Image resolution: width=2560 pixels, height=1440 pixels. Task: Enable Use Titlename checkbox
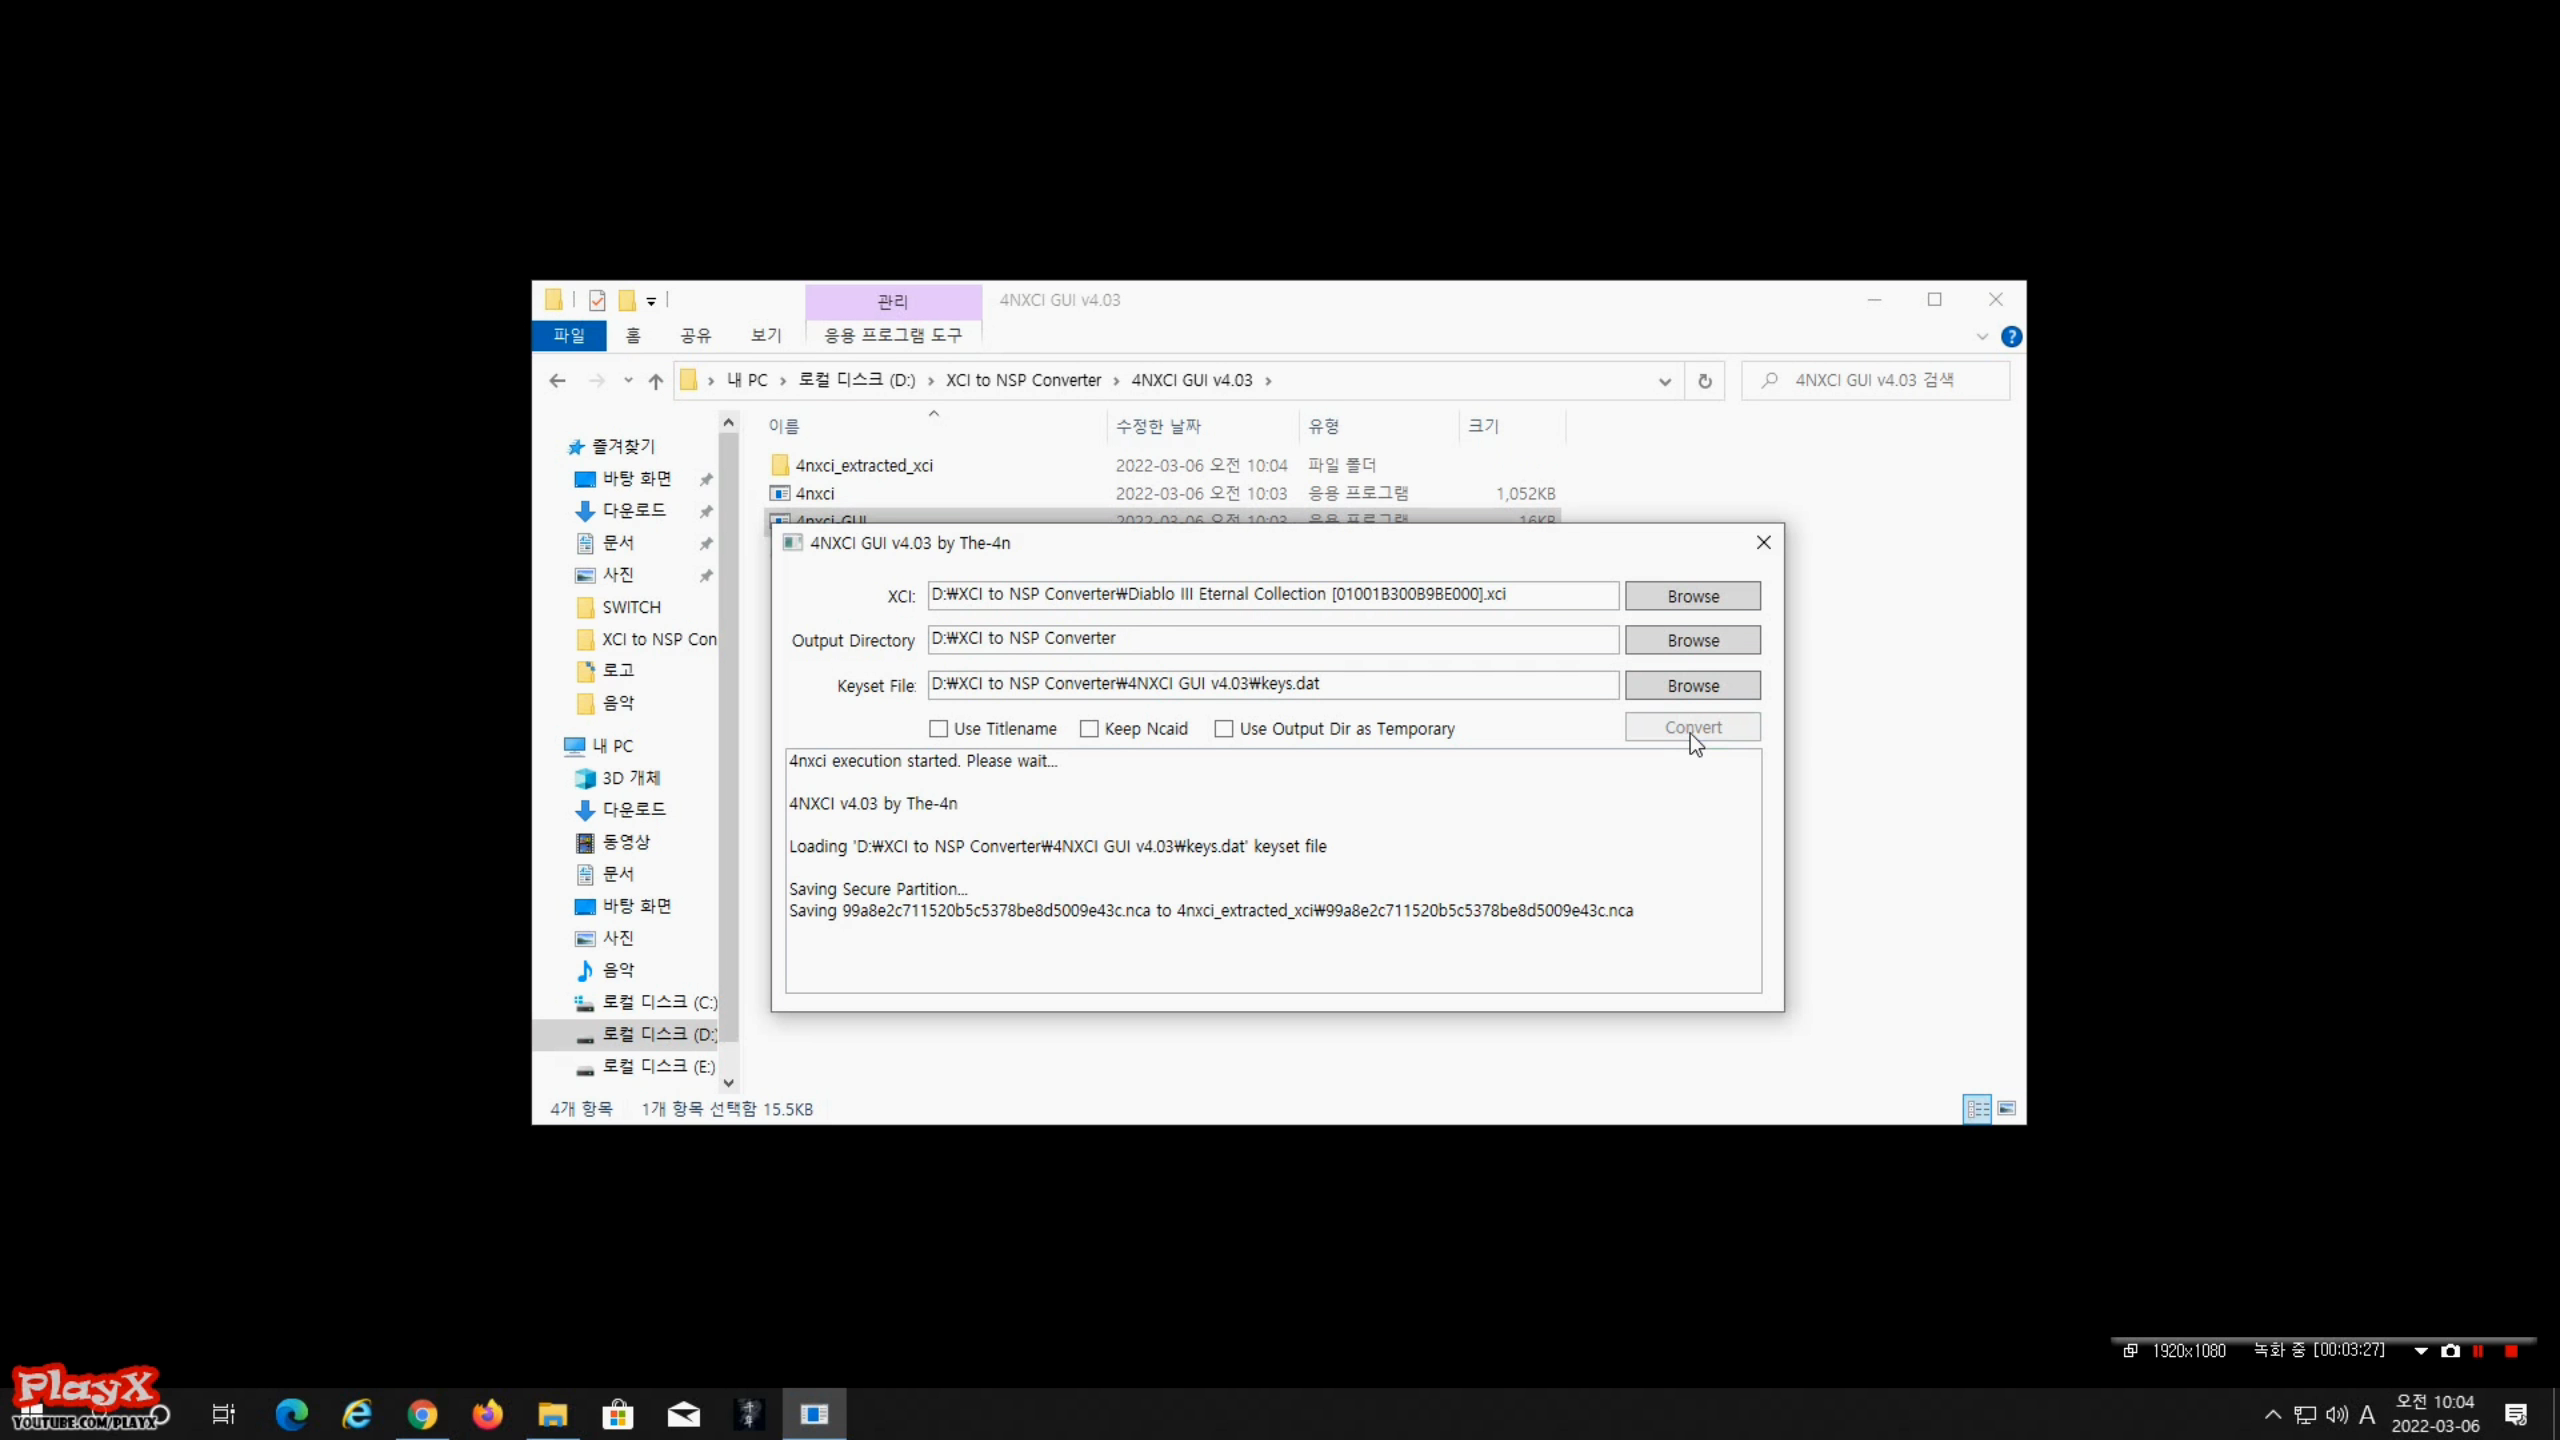[938, 729]
